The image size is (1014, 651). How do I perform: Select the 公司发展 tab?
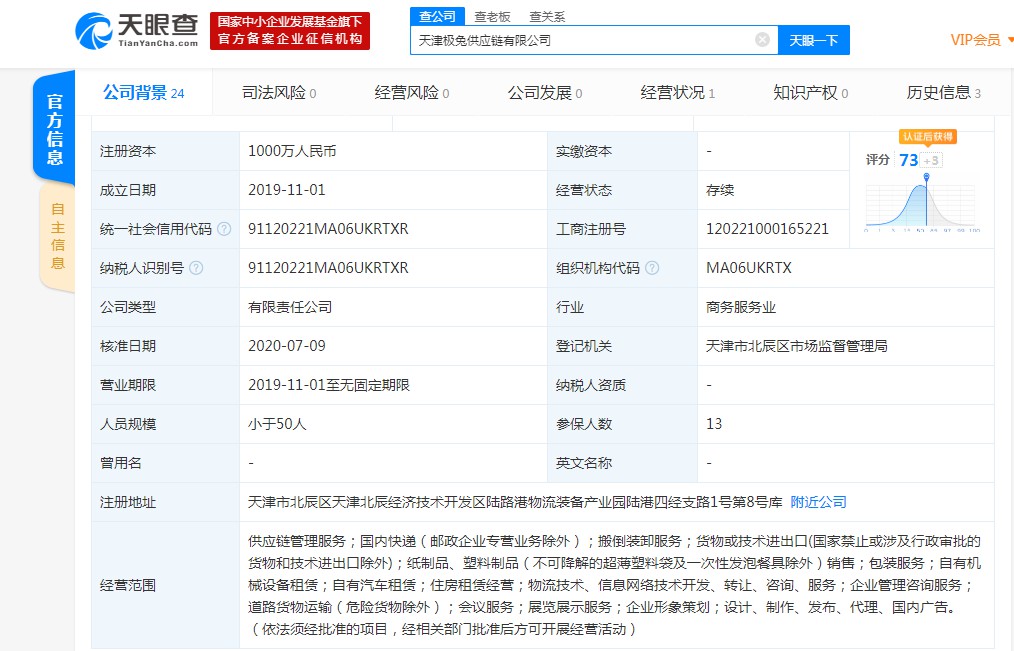coord(545,93)
